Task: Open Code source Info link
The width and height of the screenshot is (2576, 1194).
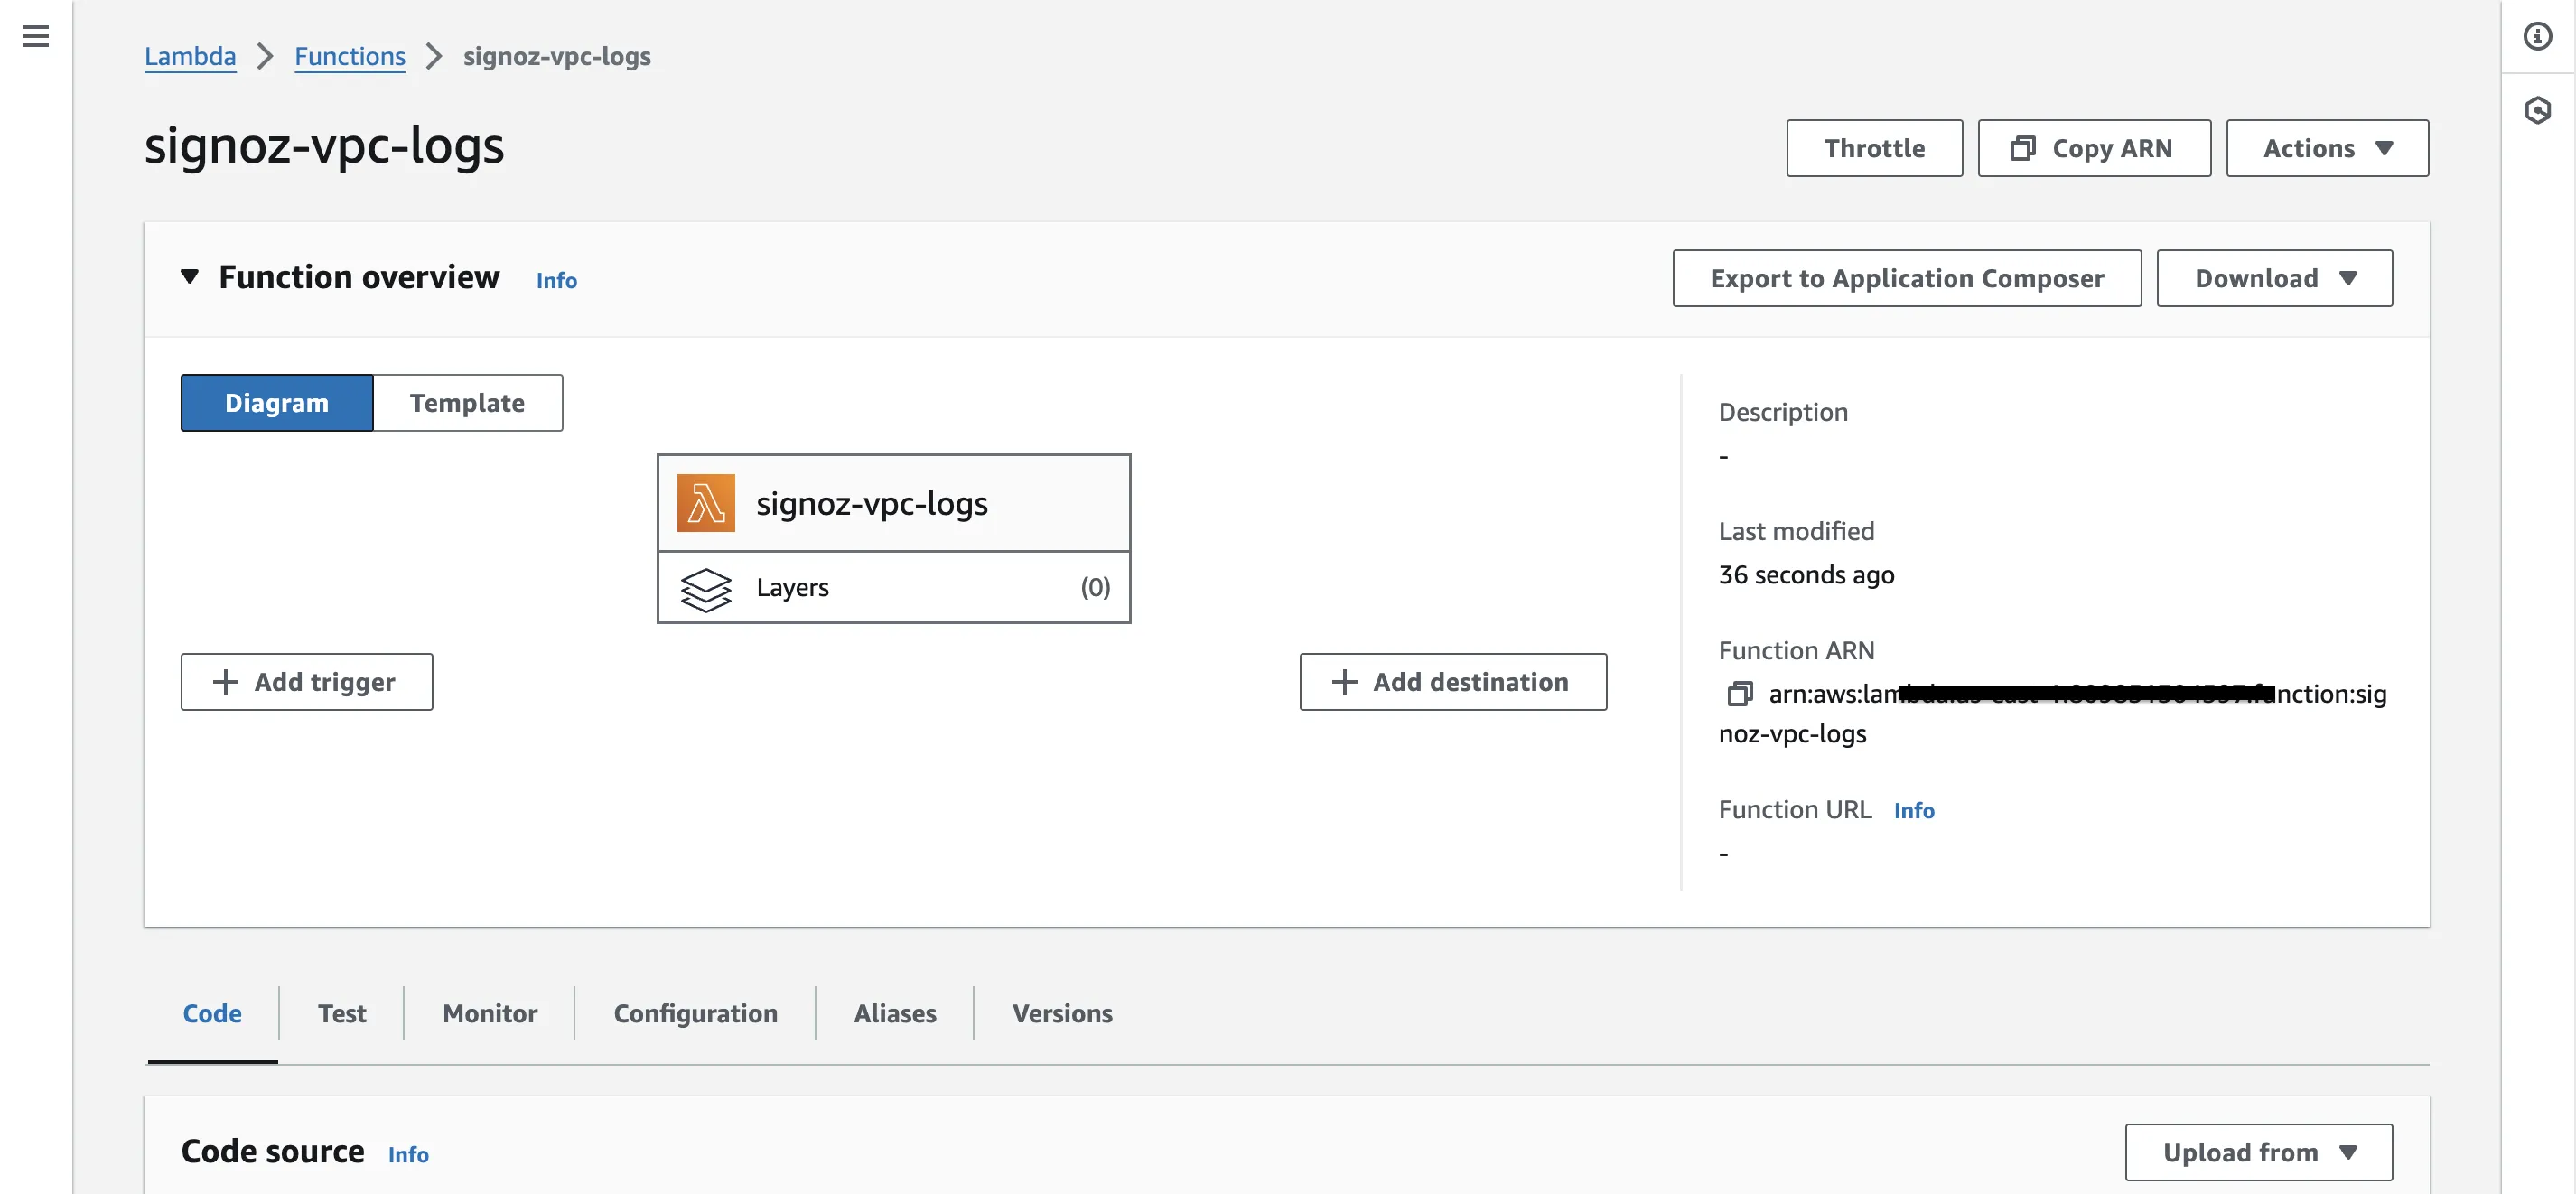Action: (408, 1154)
